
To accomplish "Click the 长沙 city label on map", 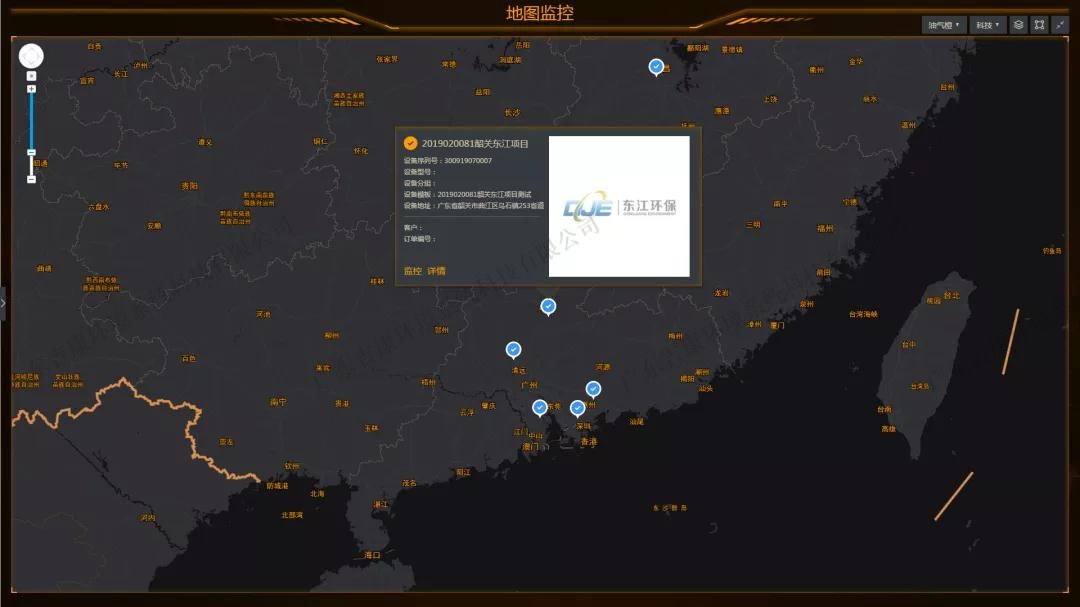I will tap(512, 112).
